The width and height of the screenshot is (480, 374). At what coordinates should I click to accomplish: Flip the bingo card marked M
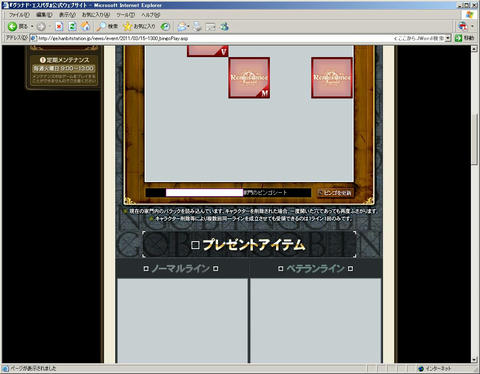[249, 78]
